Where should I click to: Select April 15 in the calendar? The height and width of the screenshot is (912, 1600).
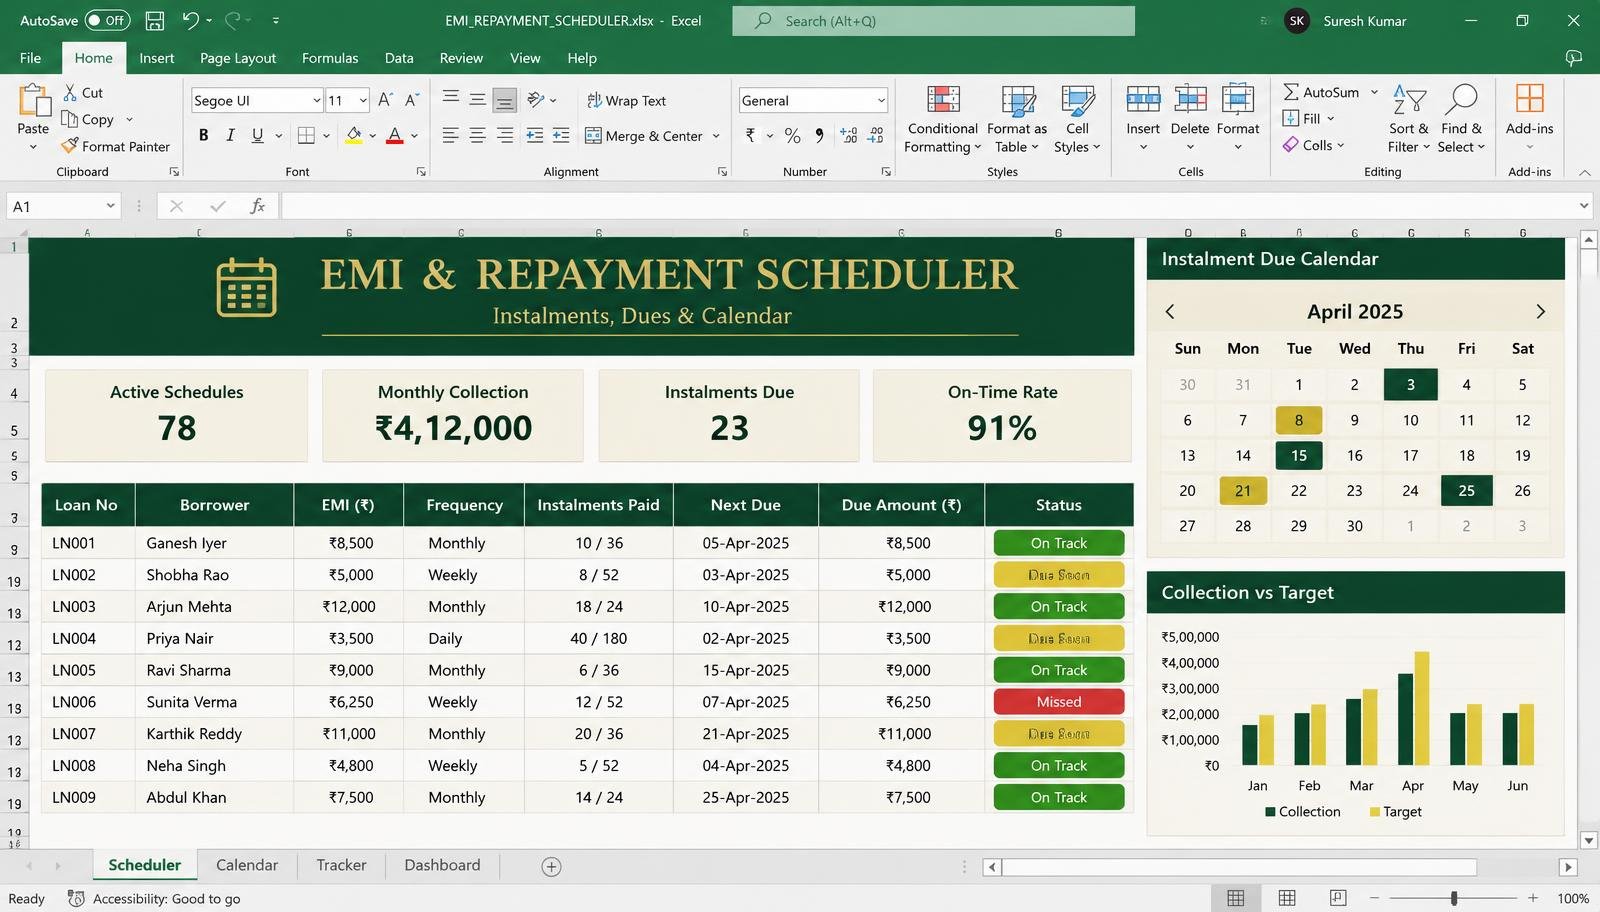pyautogui.click(x=1299, y=455)
